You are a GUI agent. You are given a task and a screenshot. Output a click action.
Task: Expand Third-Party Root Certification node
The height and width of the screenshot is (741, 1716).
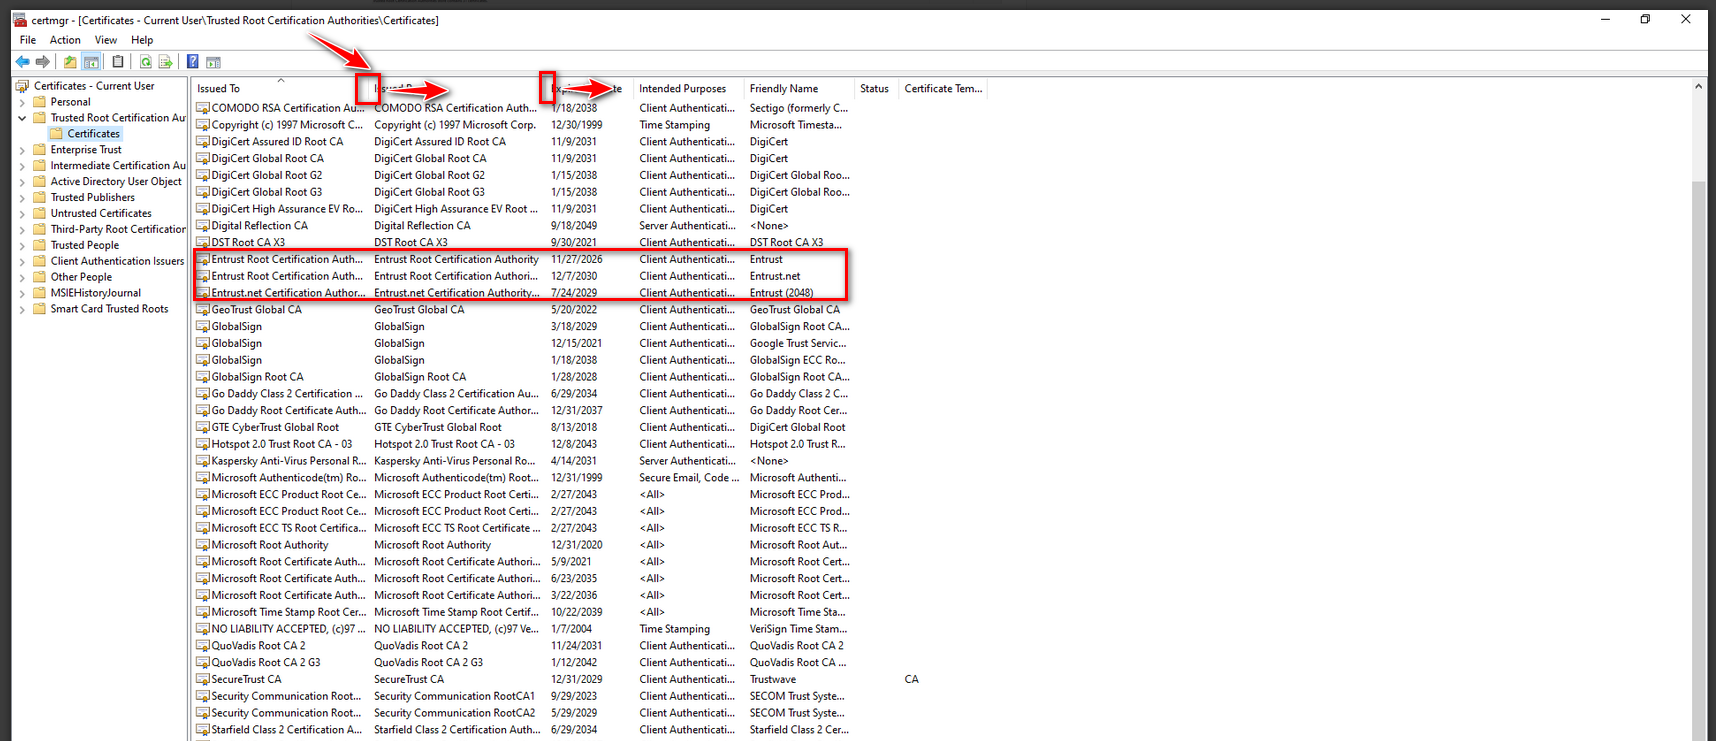22,229
